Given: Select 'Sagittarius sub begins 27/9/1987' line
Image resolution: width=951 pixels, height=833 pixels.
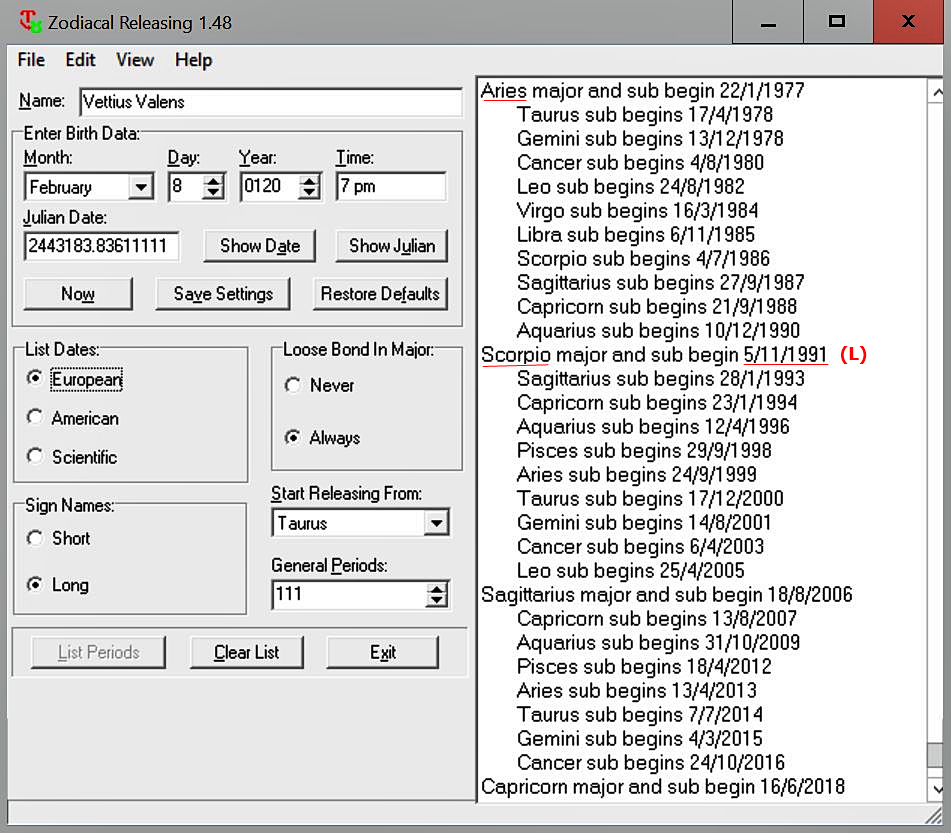Looking at the screenshot, I should point(660,283).
